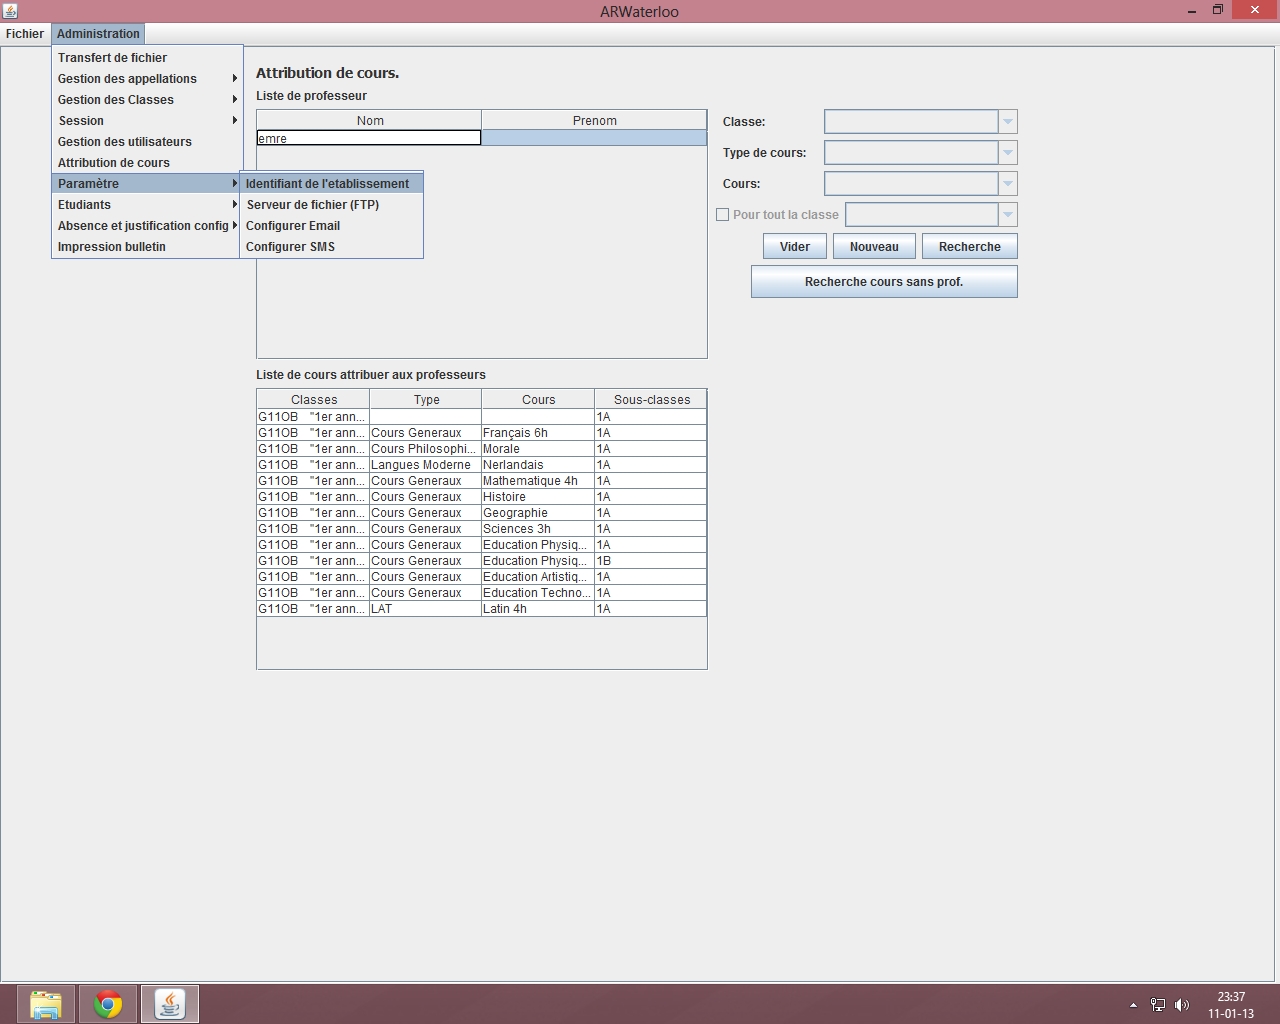Open File Explorer from the taskbar
This screenshot has height=1024, width=1280.
point(45,1003)
